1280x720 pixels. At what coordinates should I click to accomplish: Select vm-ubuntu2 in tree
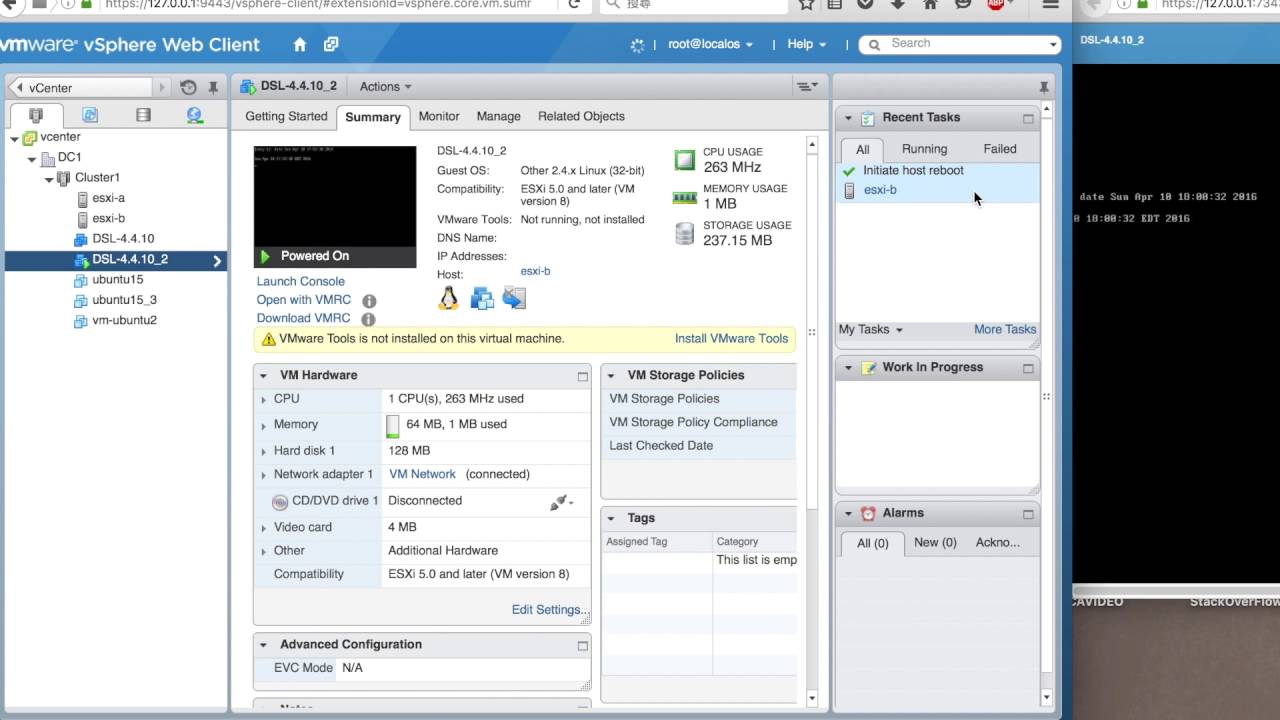pos(124,320)
